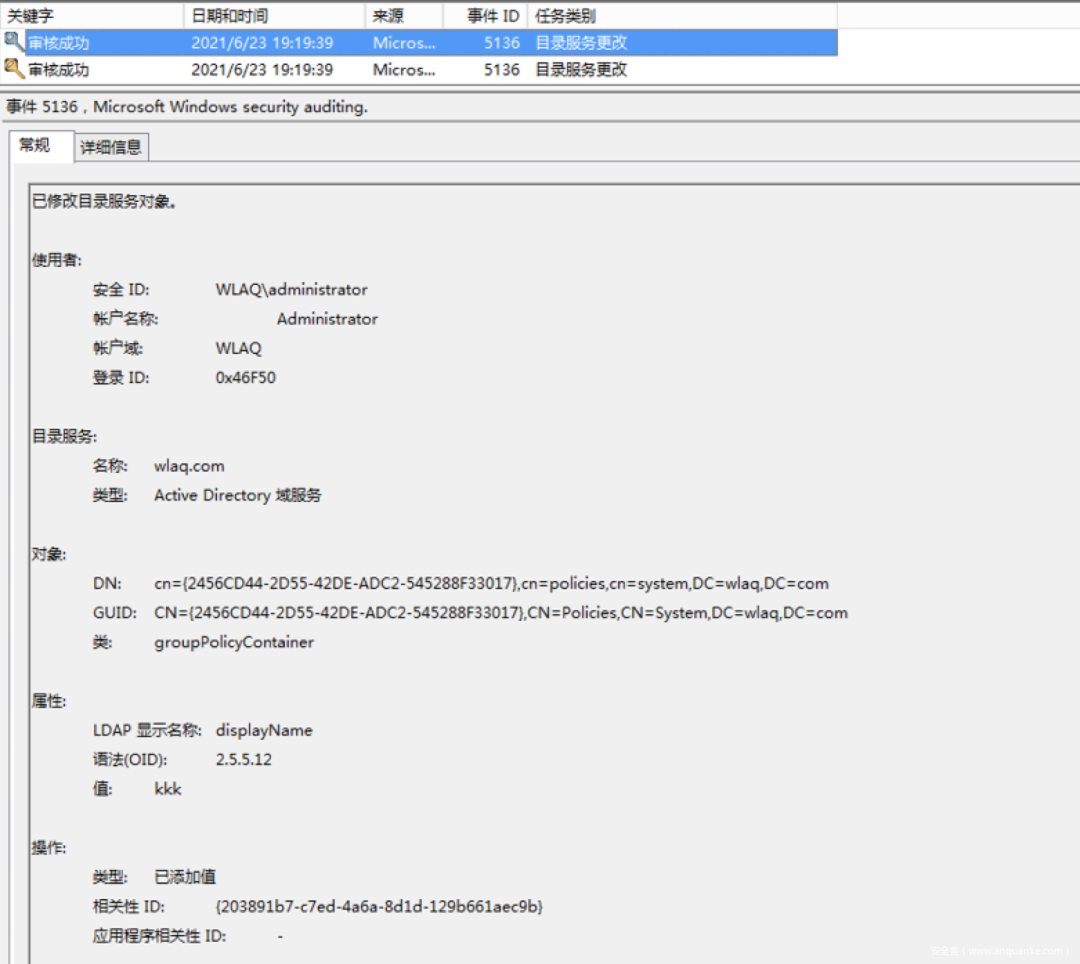Click the account domain value WLAQ
Screen dimensions: 1080x964
[x=238, y=348]
